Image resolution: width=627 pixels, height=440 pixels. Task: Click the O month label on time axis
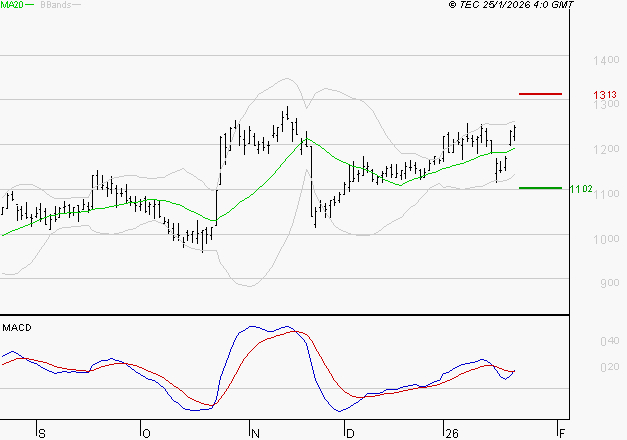click(146, 434)
